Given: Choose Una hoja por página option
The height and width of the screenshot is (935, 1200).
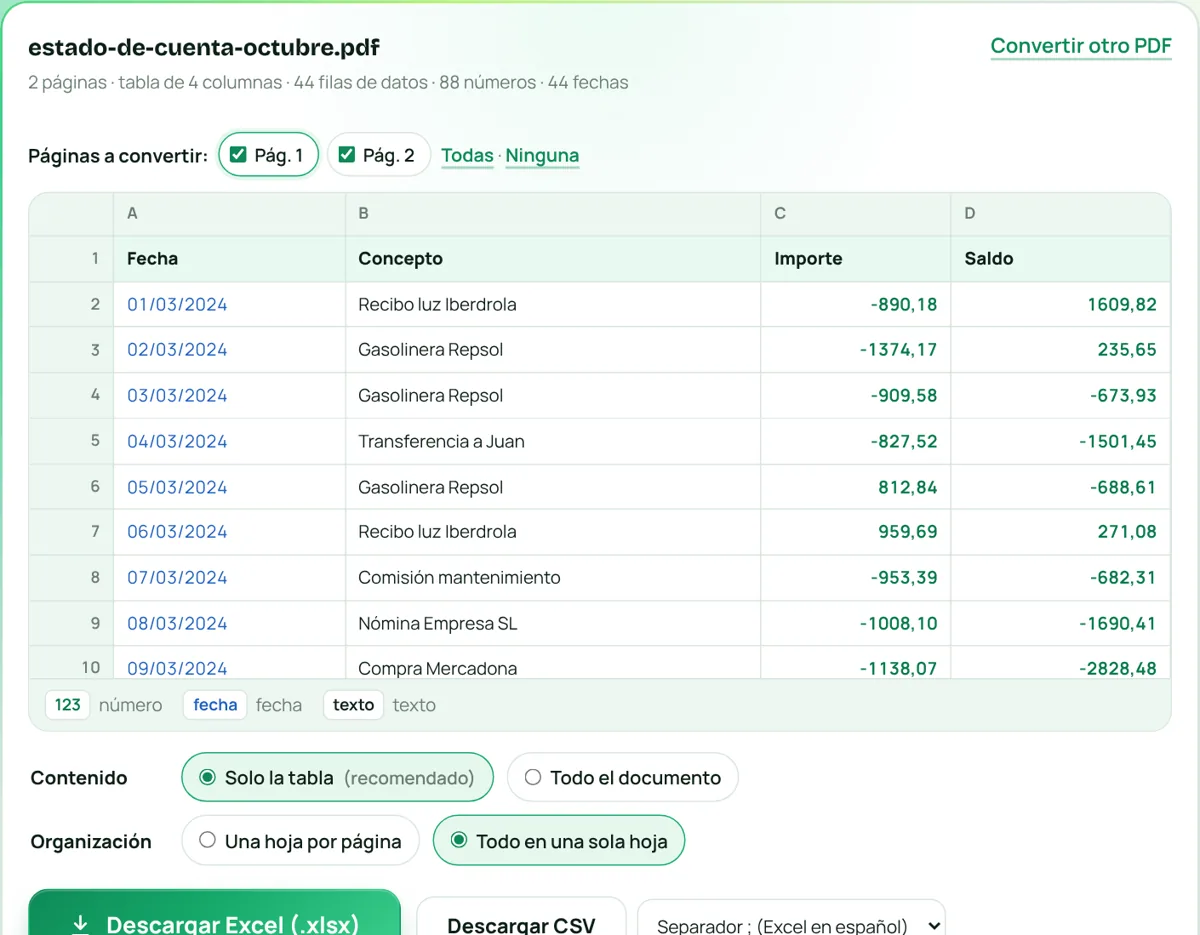Looking at the screenshot, I should pyautogui.click(x=299, y=841).
